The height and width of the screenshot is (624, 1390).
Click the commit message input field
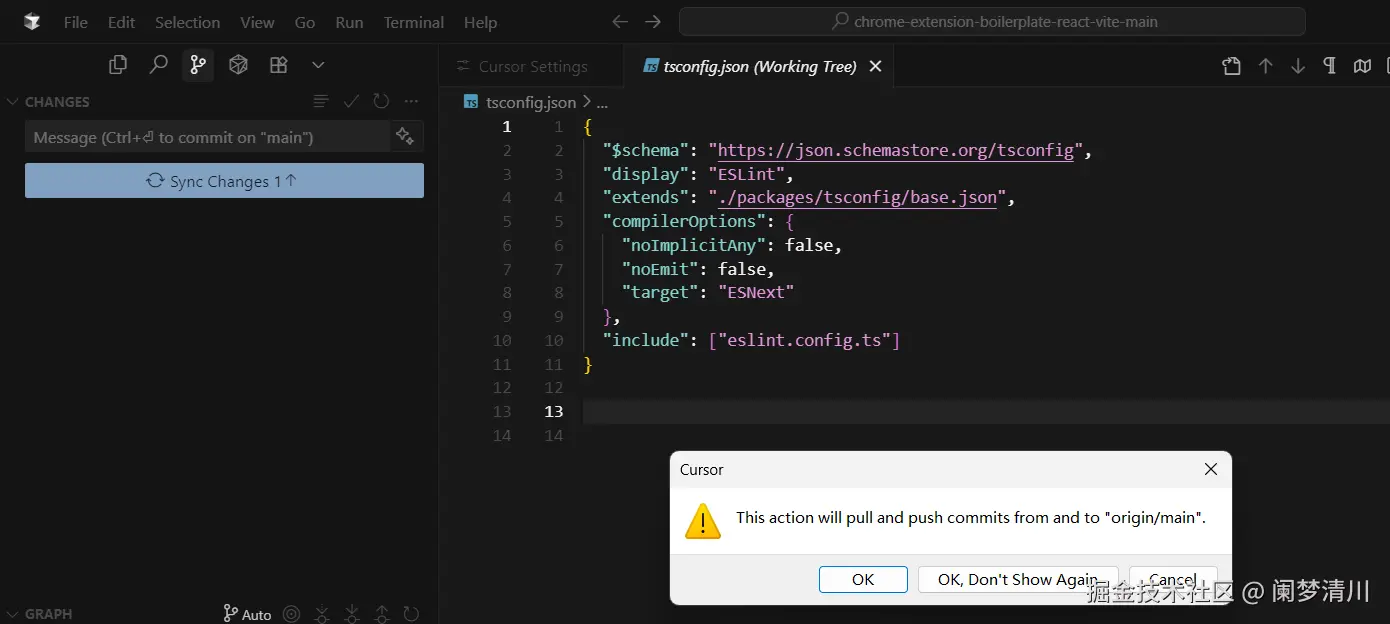pos(206,137)
